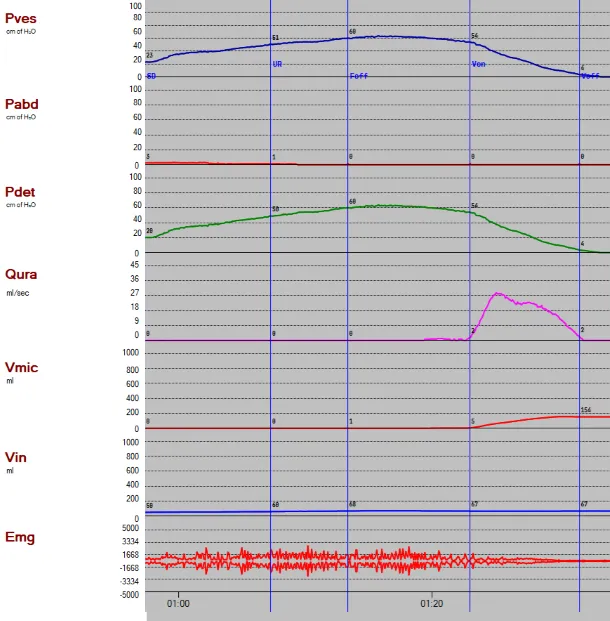
Task: Click the Pdet channel label
Action: 22,191
